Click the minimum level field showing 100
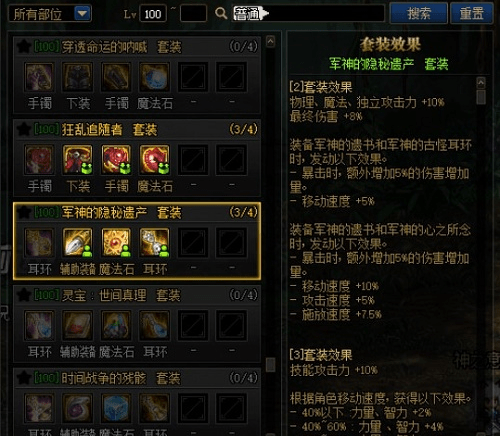501x436 pixels. point(153,14)
